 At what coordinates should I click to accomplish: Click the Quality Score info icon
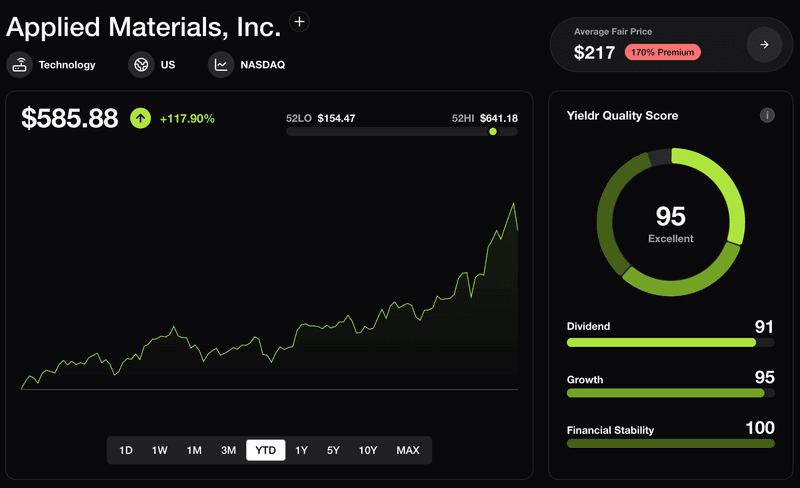[x=767, y=115]
